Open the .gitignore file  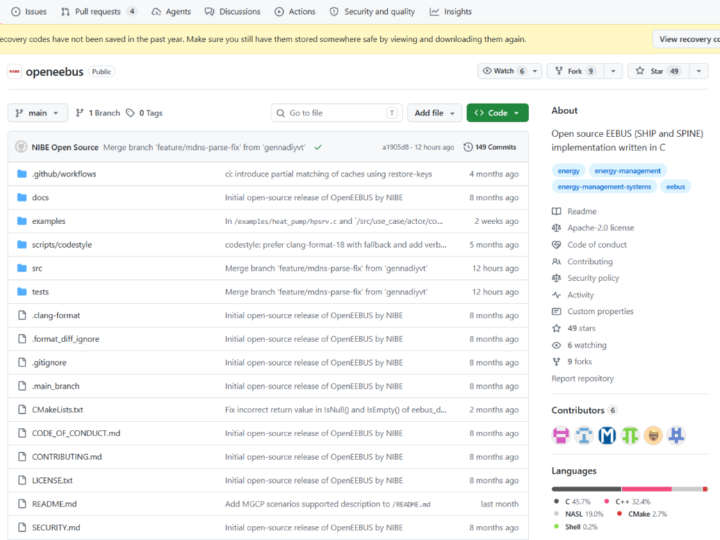click(49, 363)
